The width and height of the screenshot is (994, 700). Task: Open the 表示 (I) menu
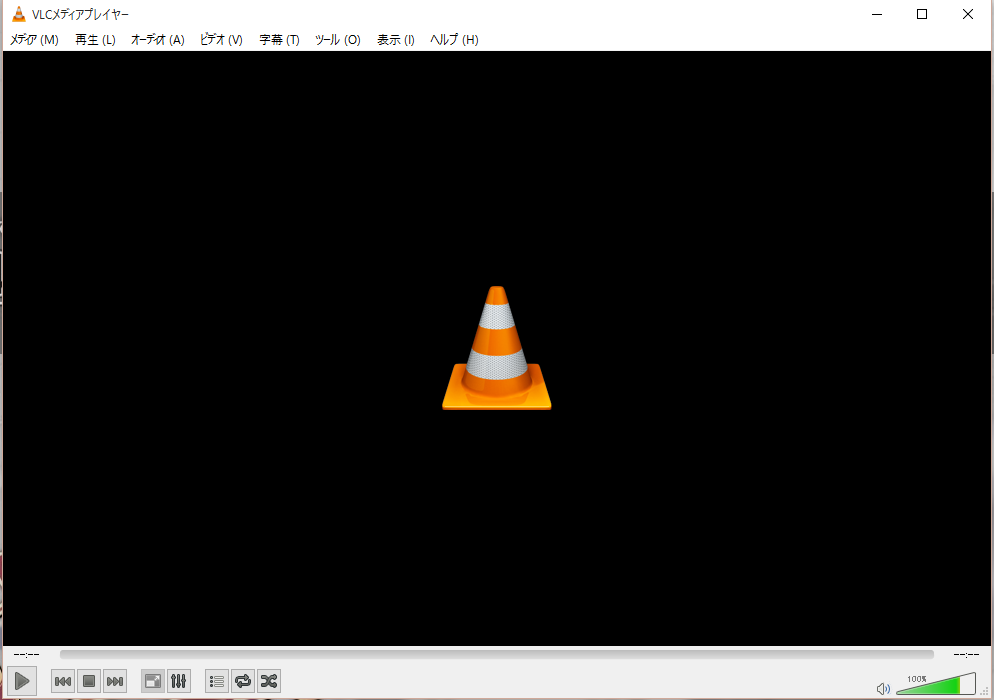[x=396, y=39]
